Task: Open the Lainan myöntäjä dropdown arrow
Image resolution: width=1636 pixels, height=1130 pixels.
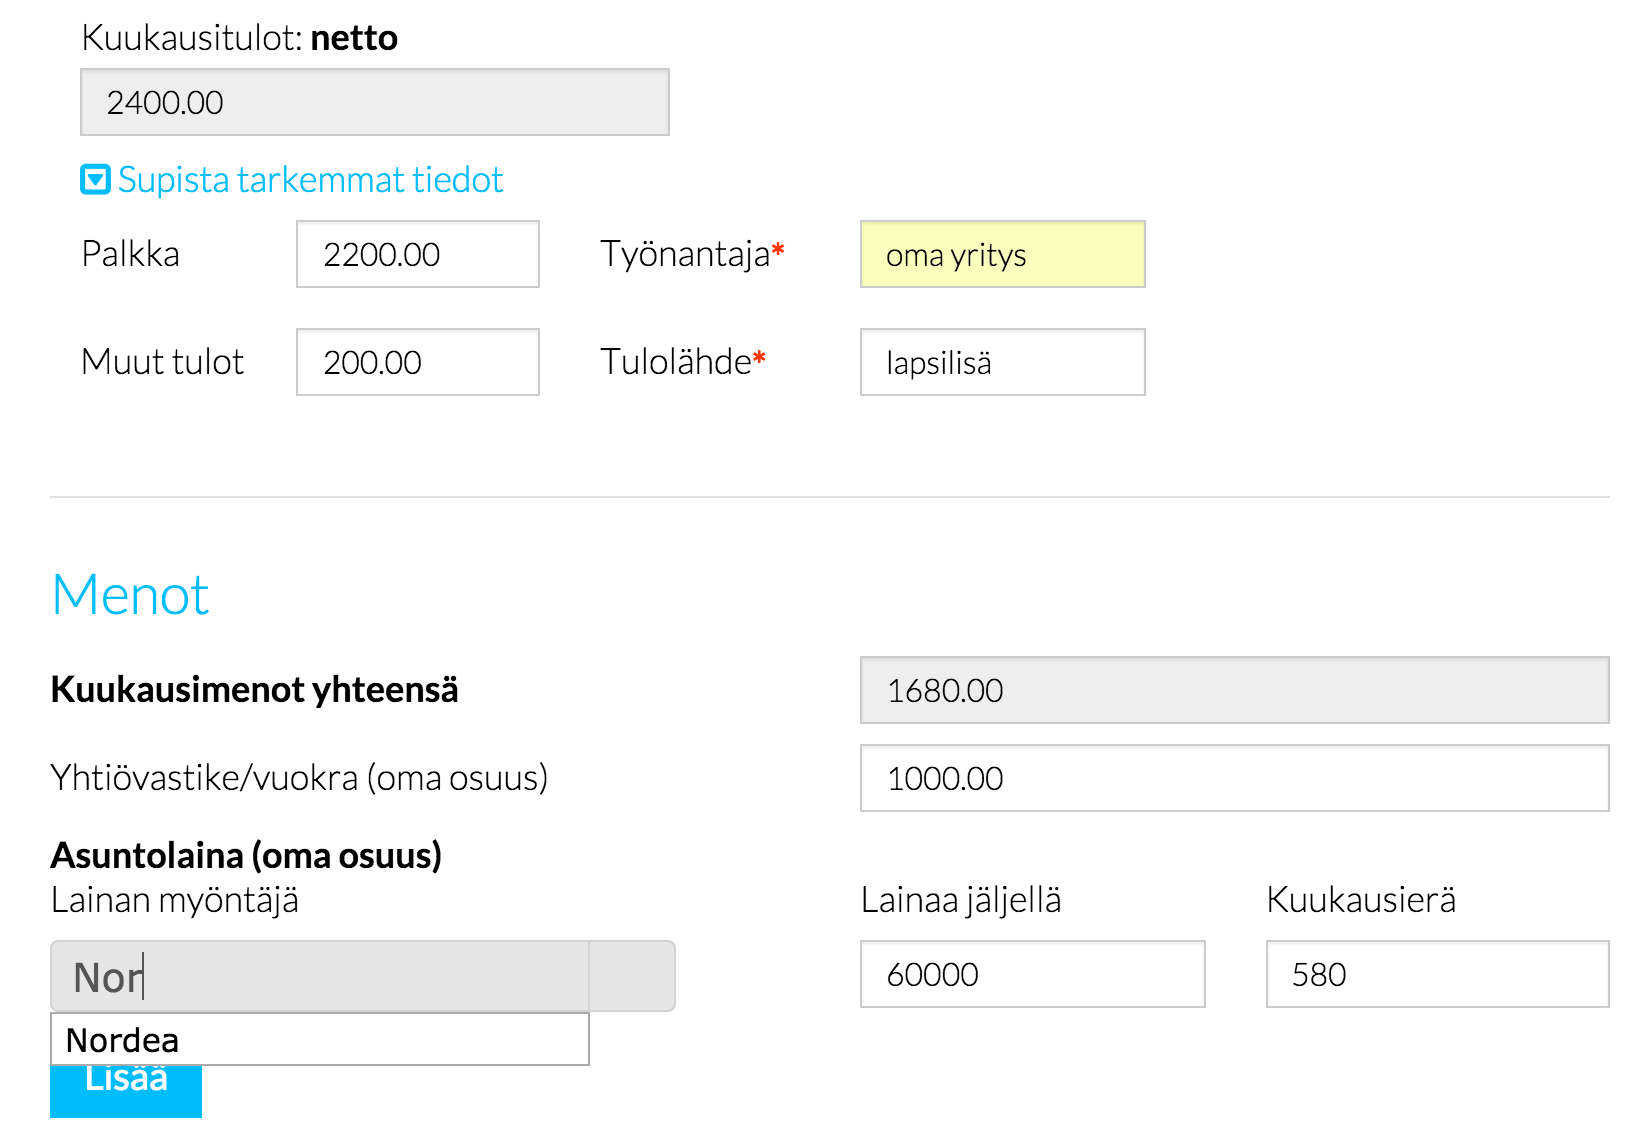Action: (x=632, y=976)
